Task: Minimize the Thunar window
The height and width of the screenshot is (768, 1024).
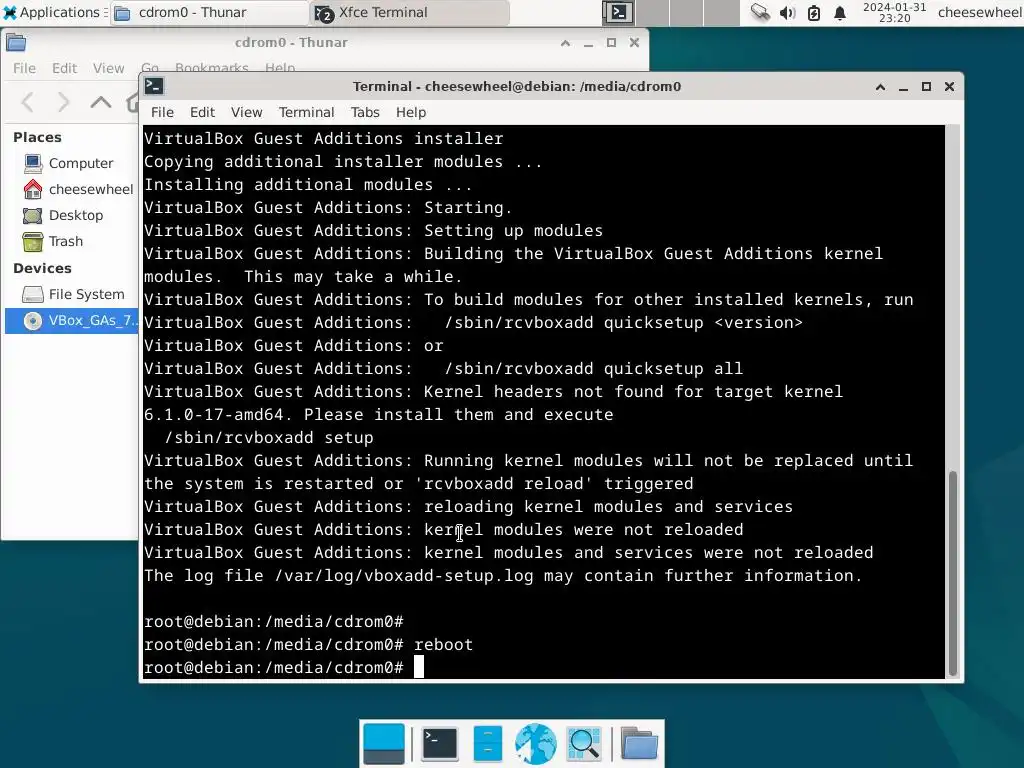Action: tap(588, 43)
